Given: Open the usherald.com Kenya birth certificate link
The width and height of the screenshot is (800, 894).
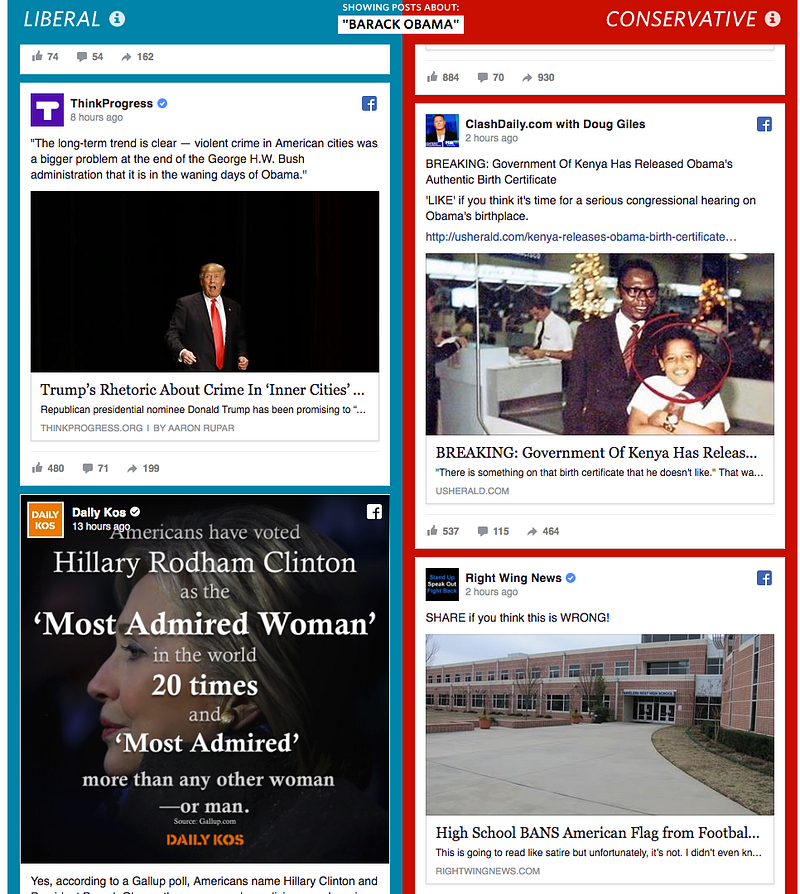Looking at the screenshot, I should pos(580,237).
